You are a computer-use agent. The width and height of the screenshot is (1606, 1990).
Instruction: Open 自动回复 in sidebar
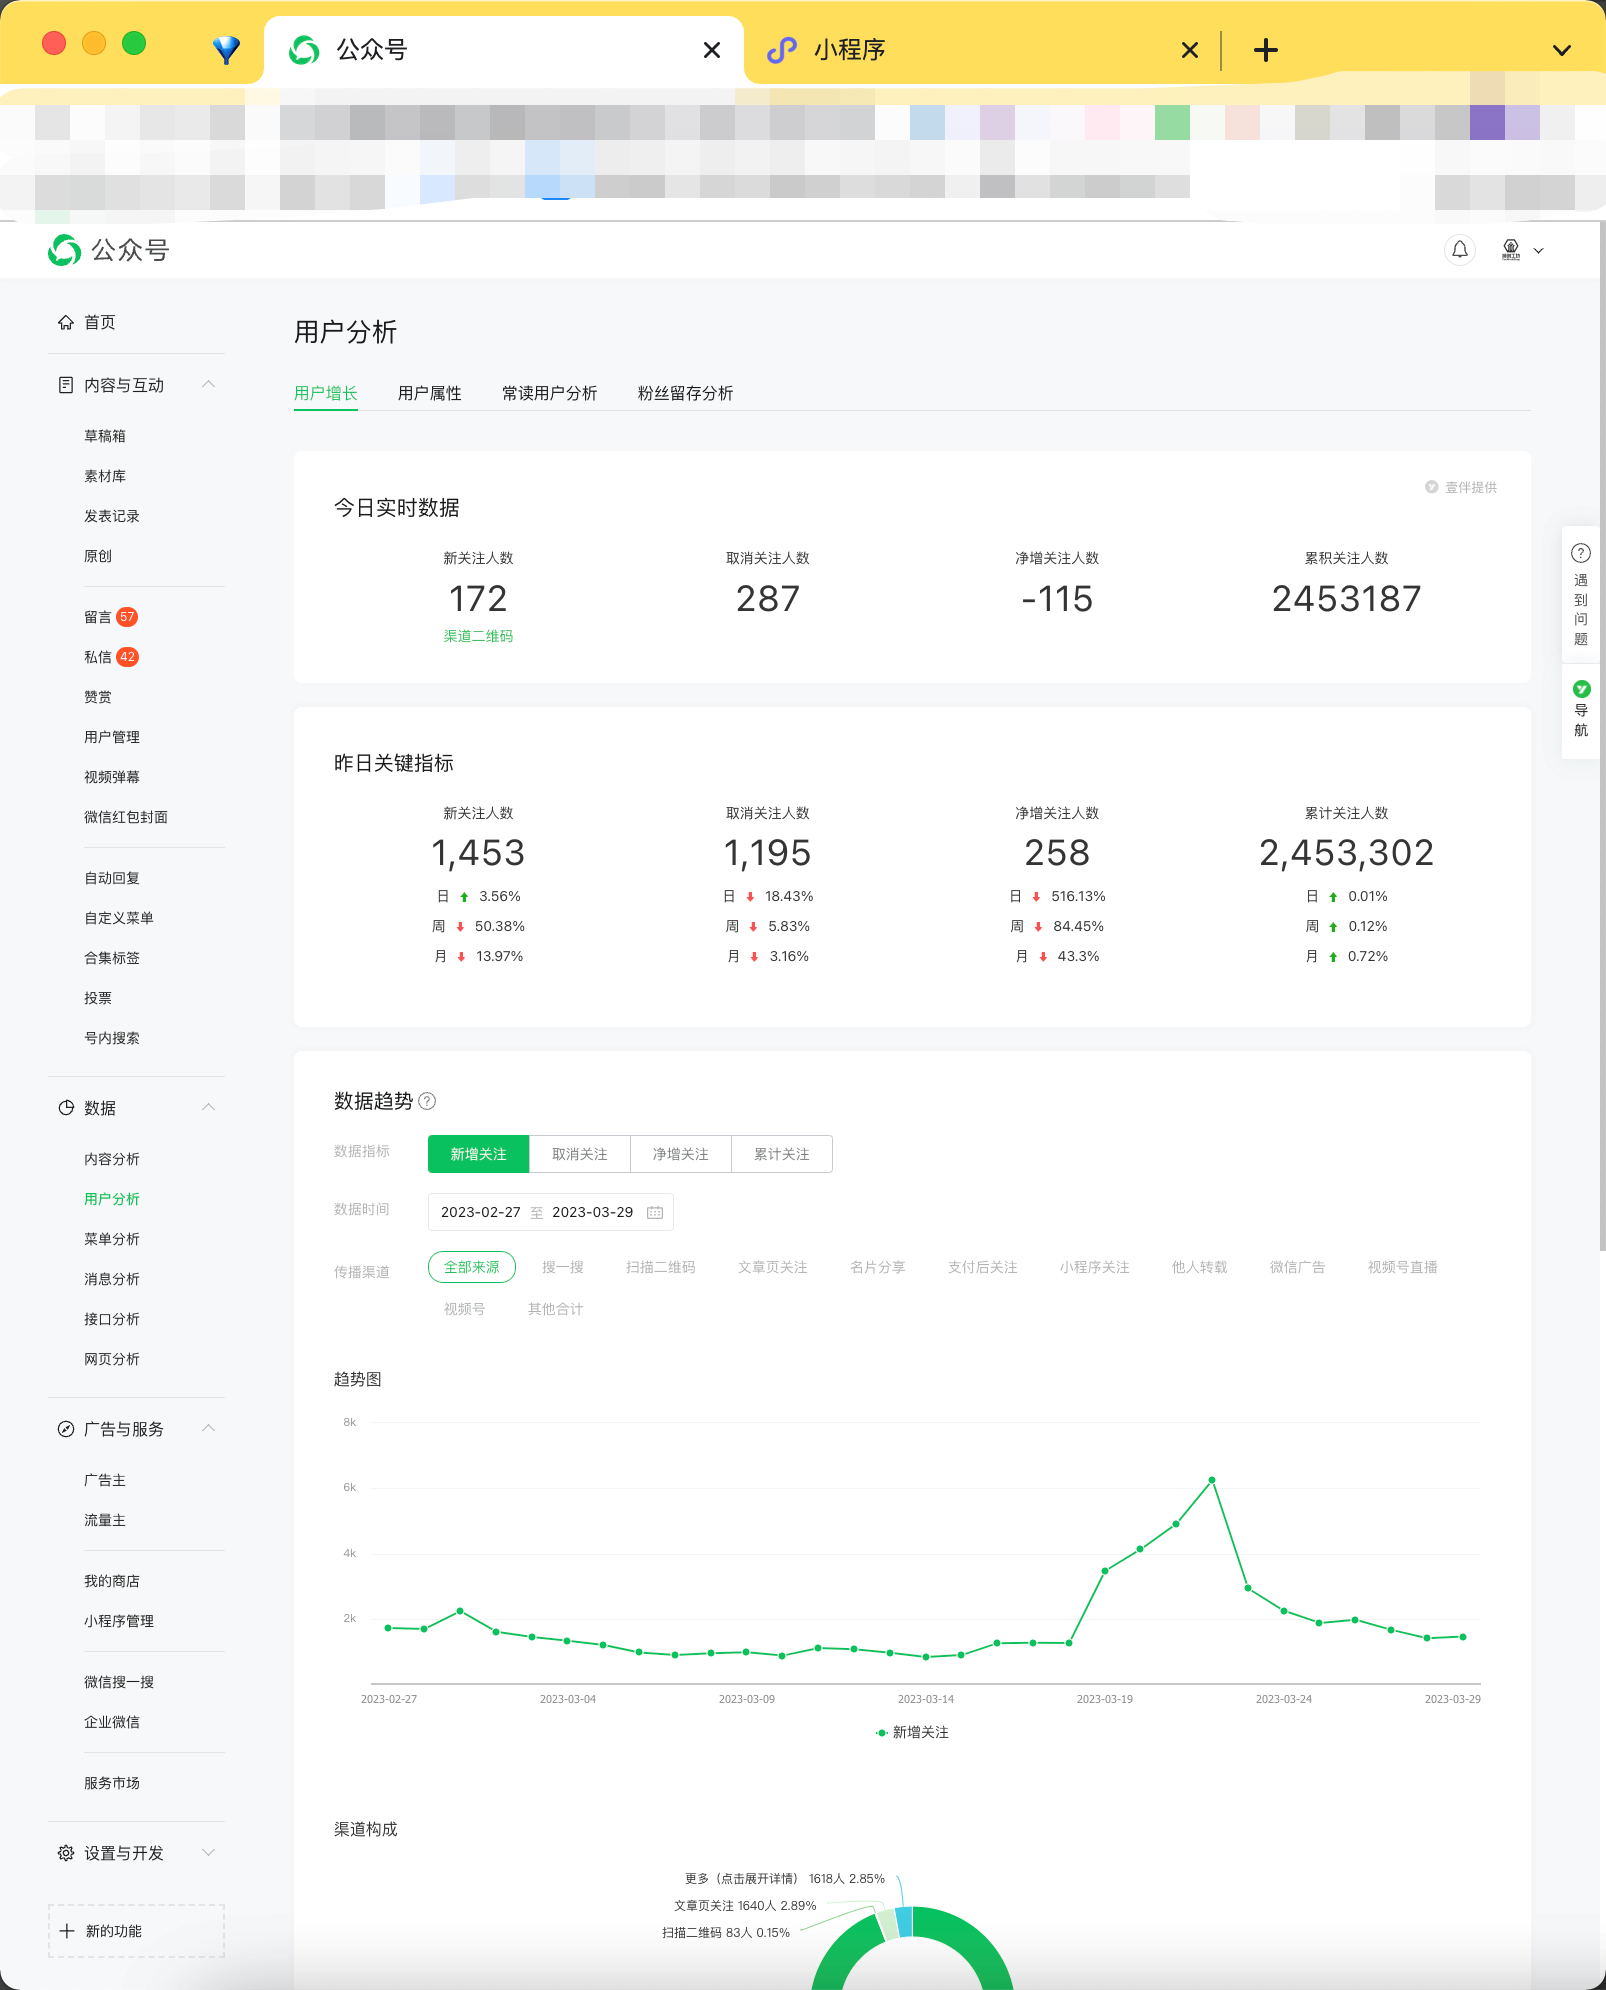[x=112, y=878]
